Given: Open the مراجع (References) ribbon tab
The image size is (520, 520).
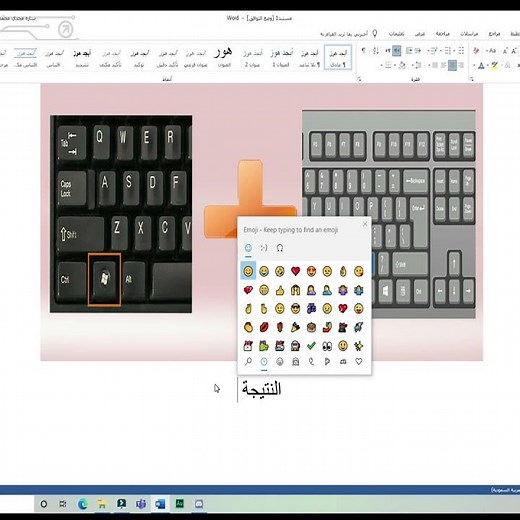Looking at the screenshot, I should [494, 34].
